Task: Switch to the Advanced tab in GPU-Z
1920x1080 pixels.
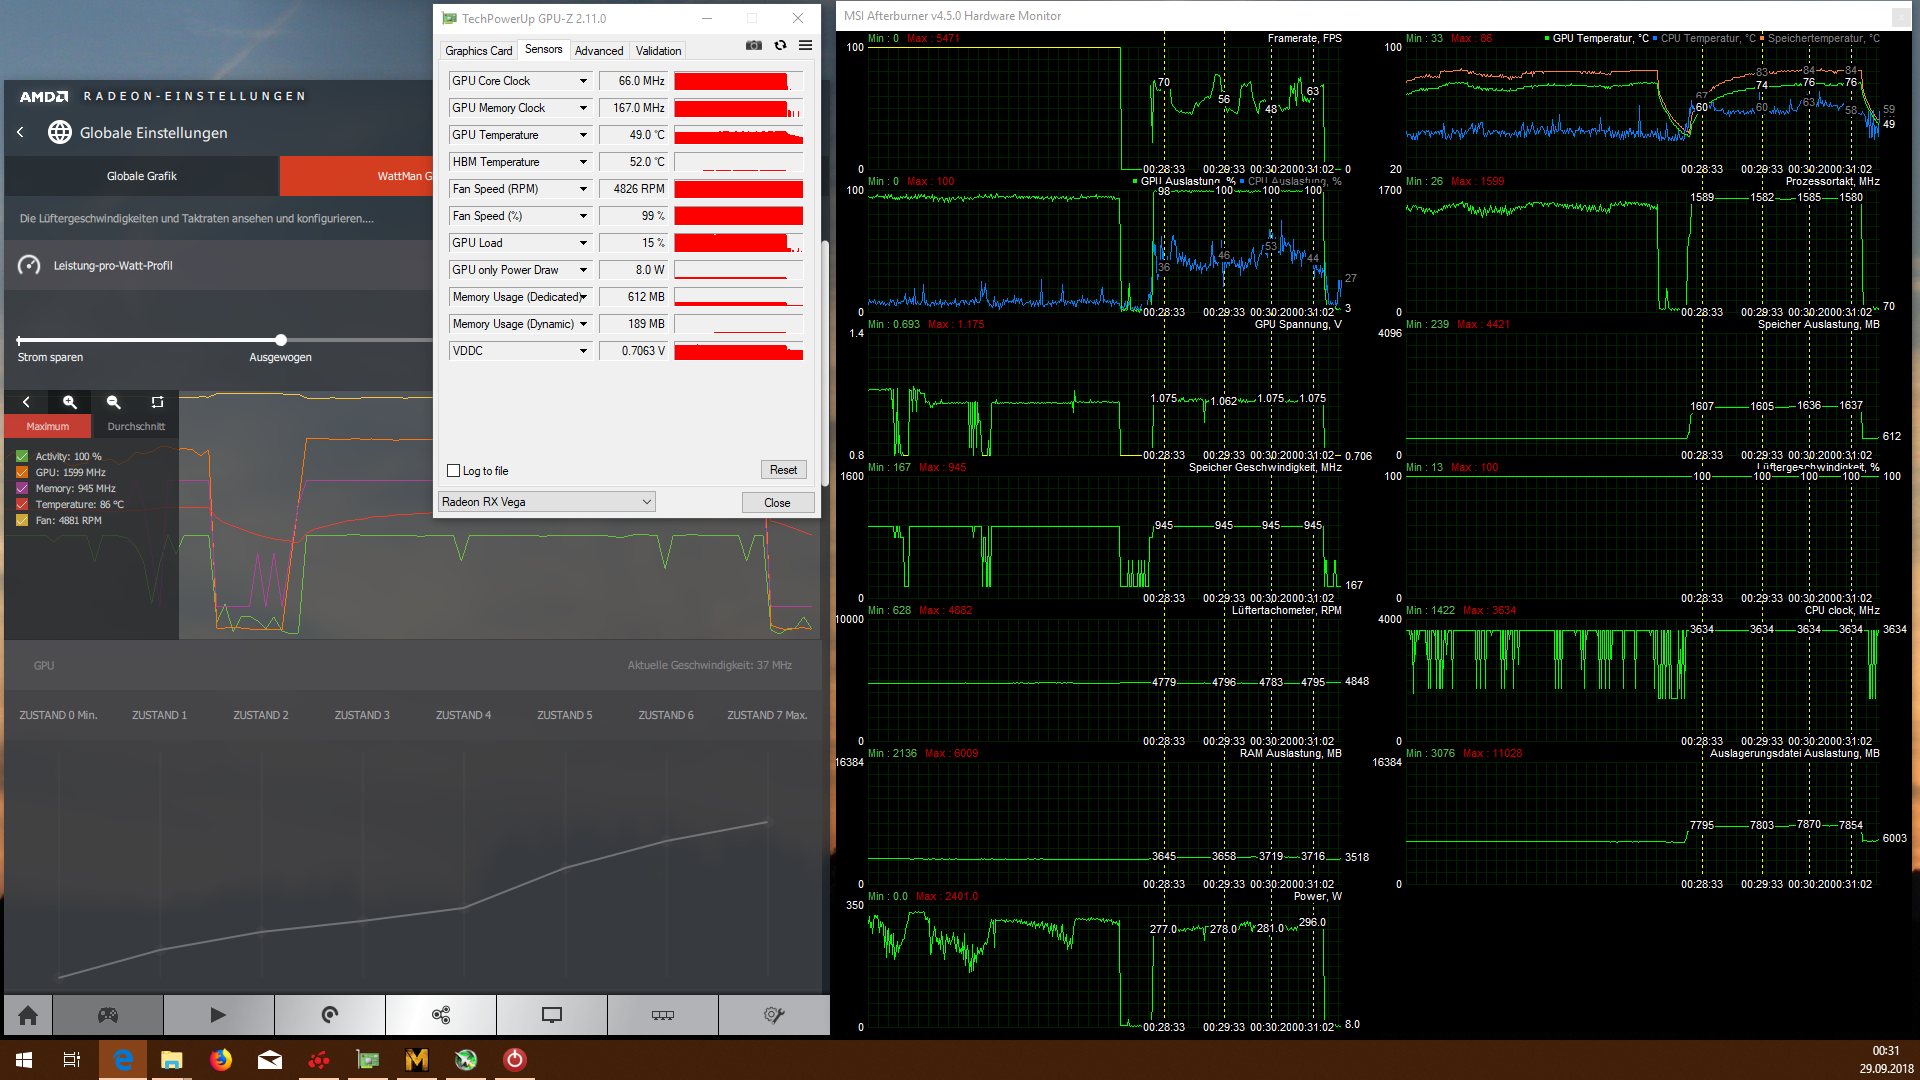Action: 598,50
